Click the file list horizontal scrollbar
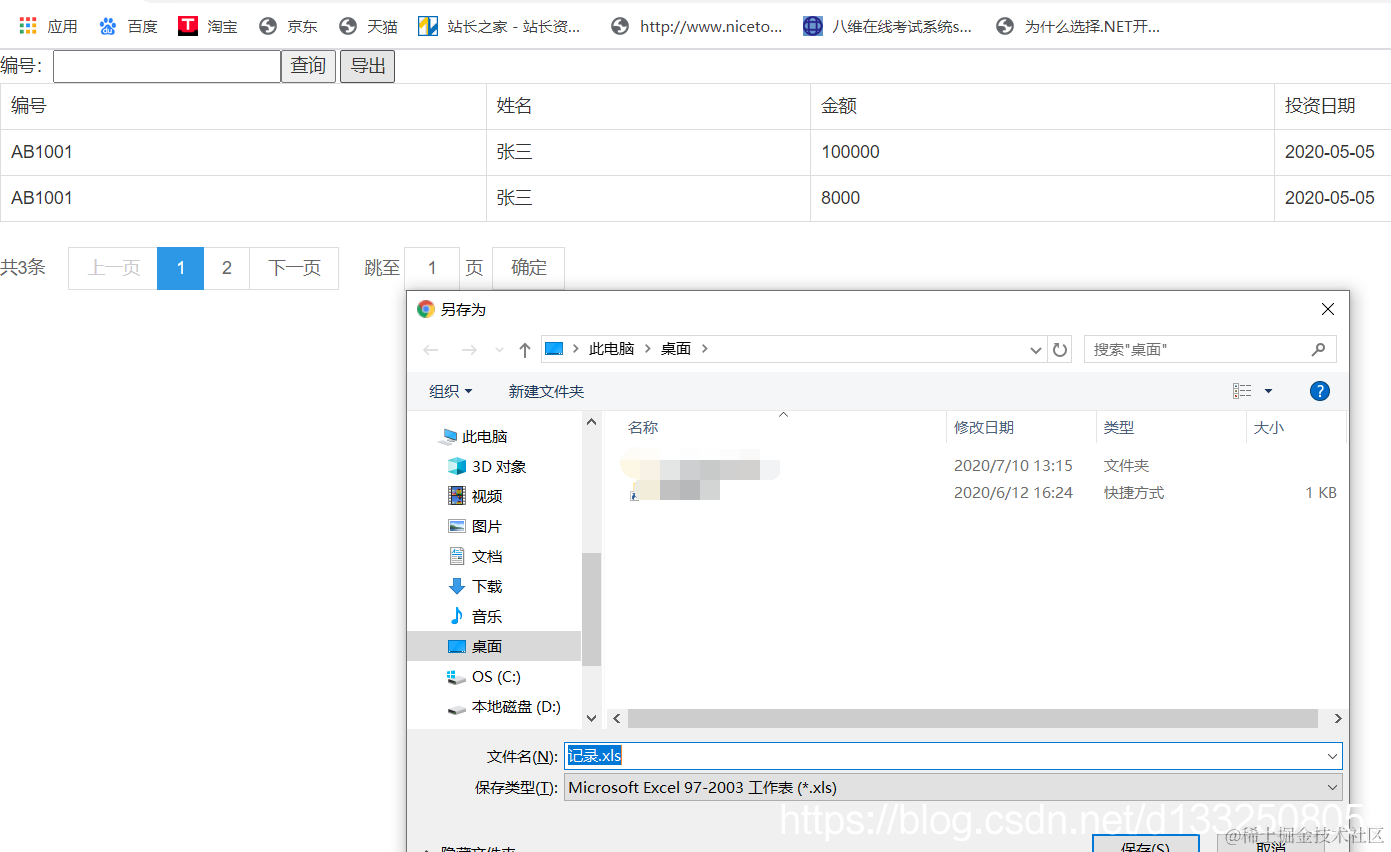Viewport: 1391px width, 852px height. [x=973, y=718]
